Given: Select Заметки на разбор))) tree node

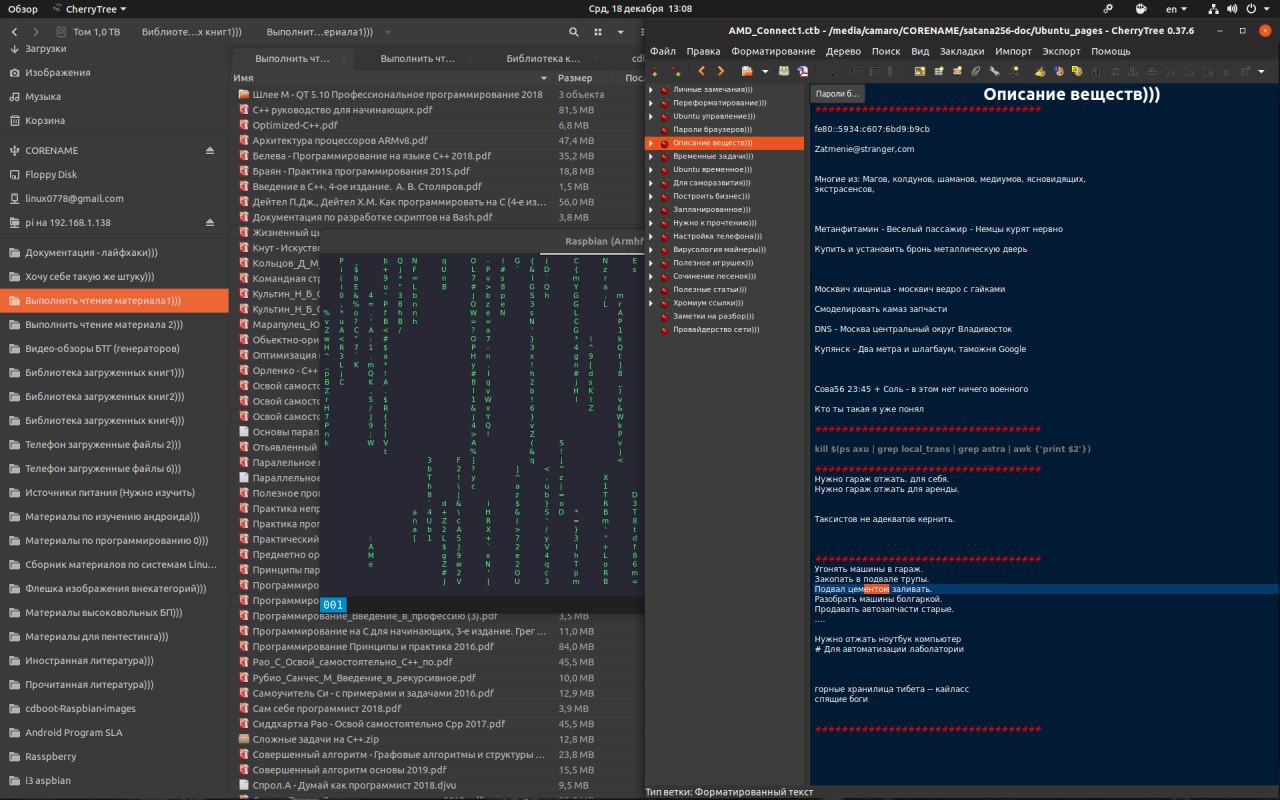Looking at the screenshot, I should coord(712,316).
